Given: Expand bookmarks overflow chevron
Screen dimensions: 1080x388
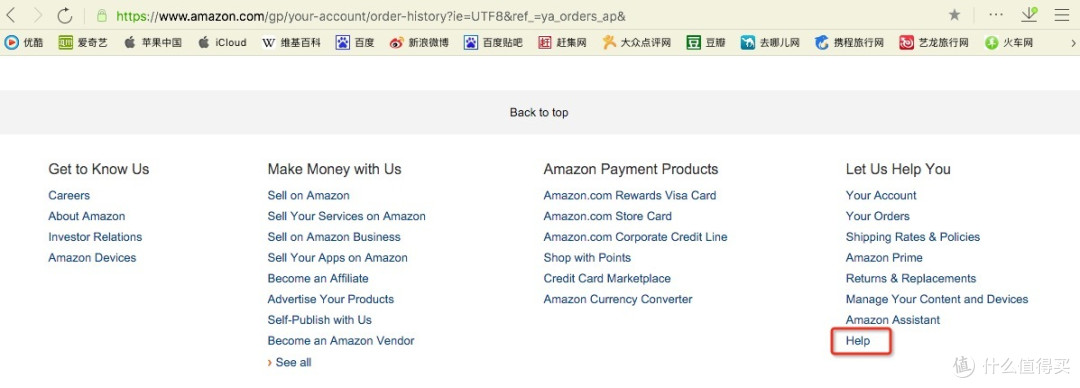Looking at the screenshot, I should 1072,43.
